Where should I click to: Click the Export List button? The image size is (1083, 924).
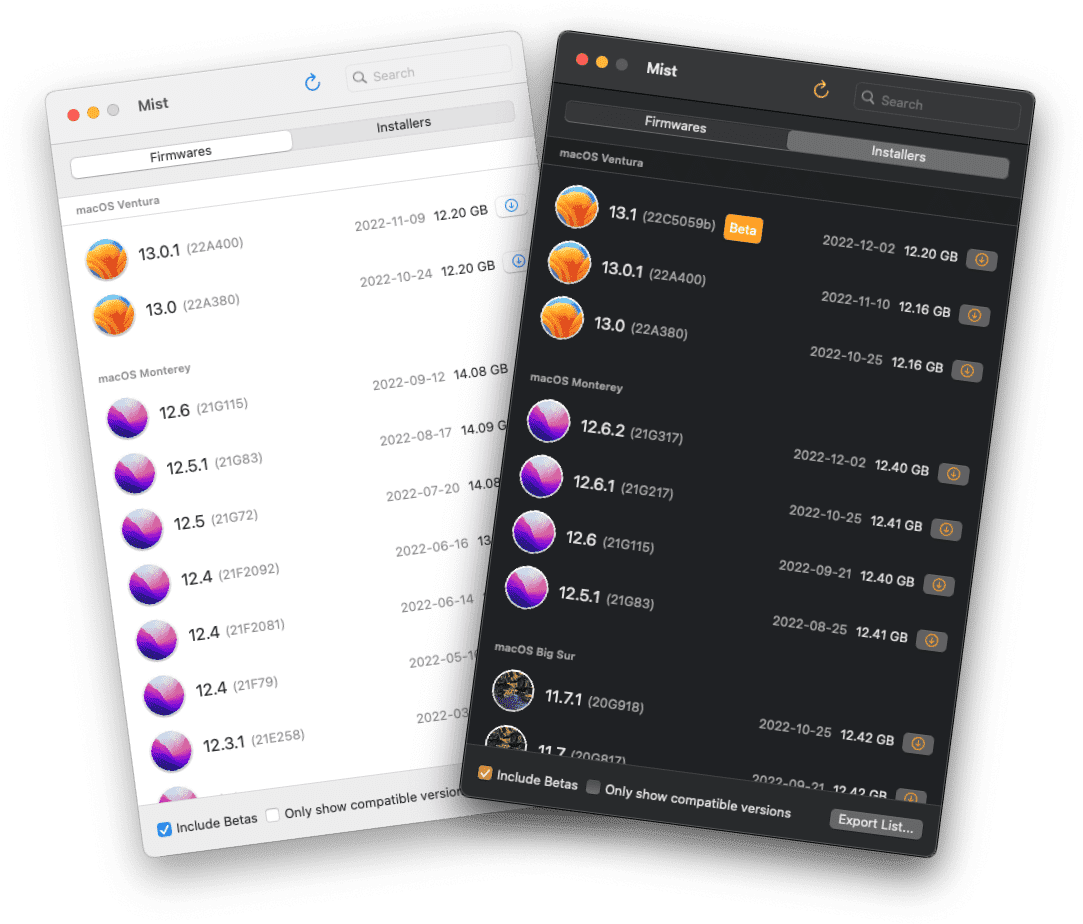875,823
